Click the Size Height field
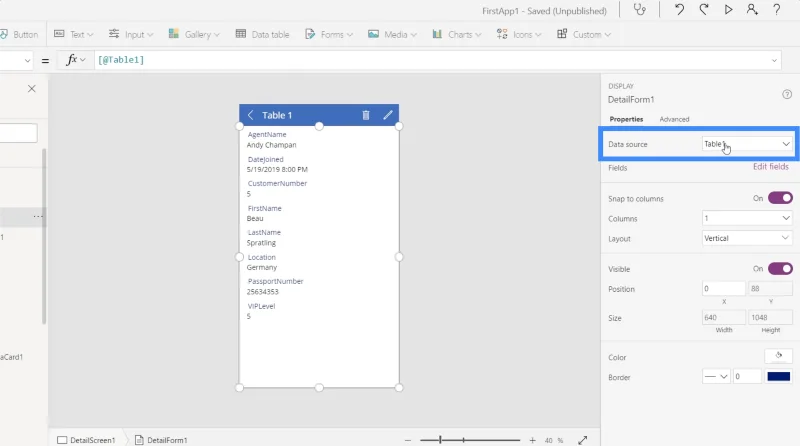This screenshot has height=446, width=800. [770, 317]
